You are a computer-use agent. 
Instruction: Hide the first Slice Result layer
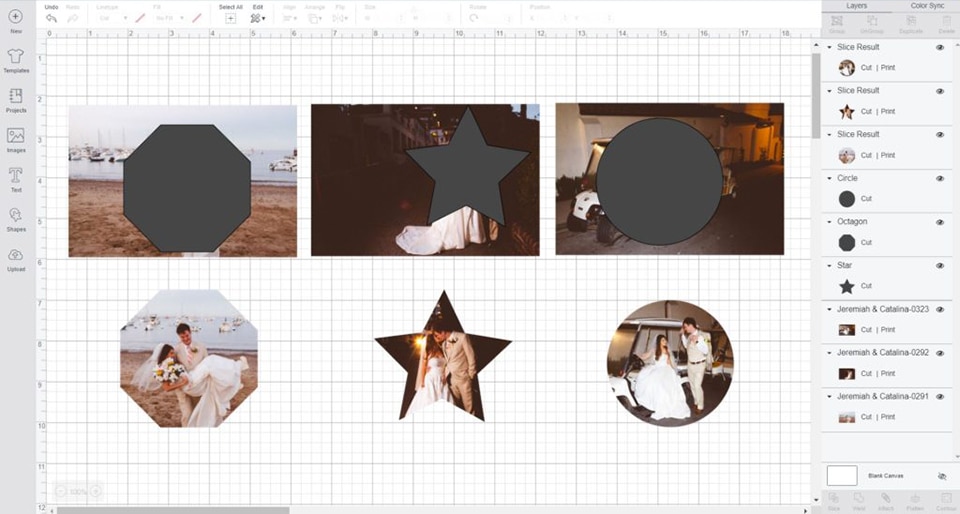point(940,47)
